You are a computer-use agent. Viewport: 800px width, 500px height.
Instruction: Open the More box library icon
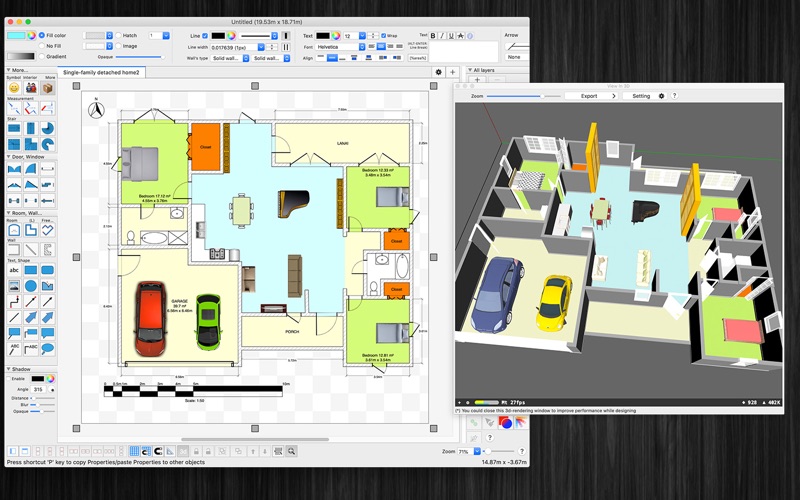point(48,88)
